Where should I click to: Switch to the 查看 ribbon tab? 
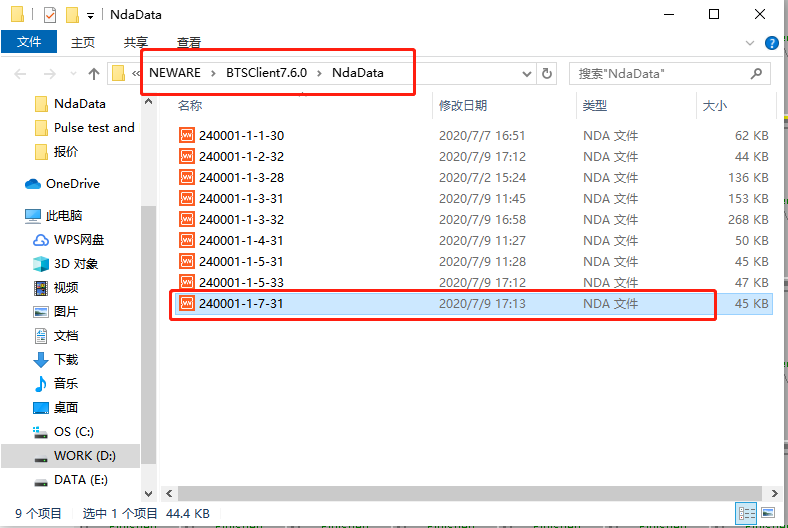[x=189, y=43]
